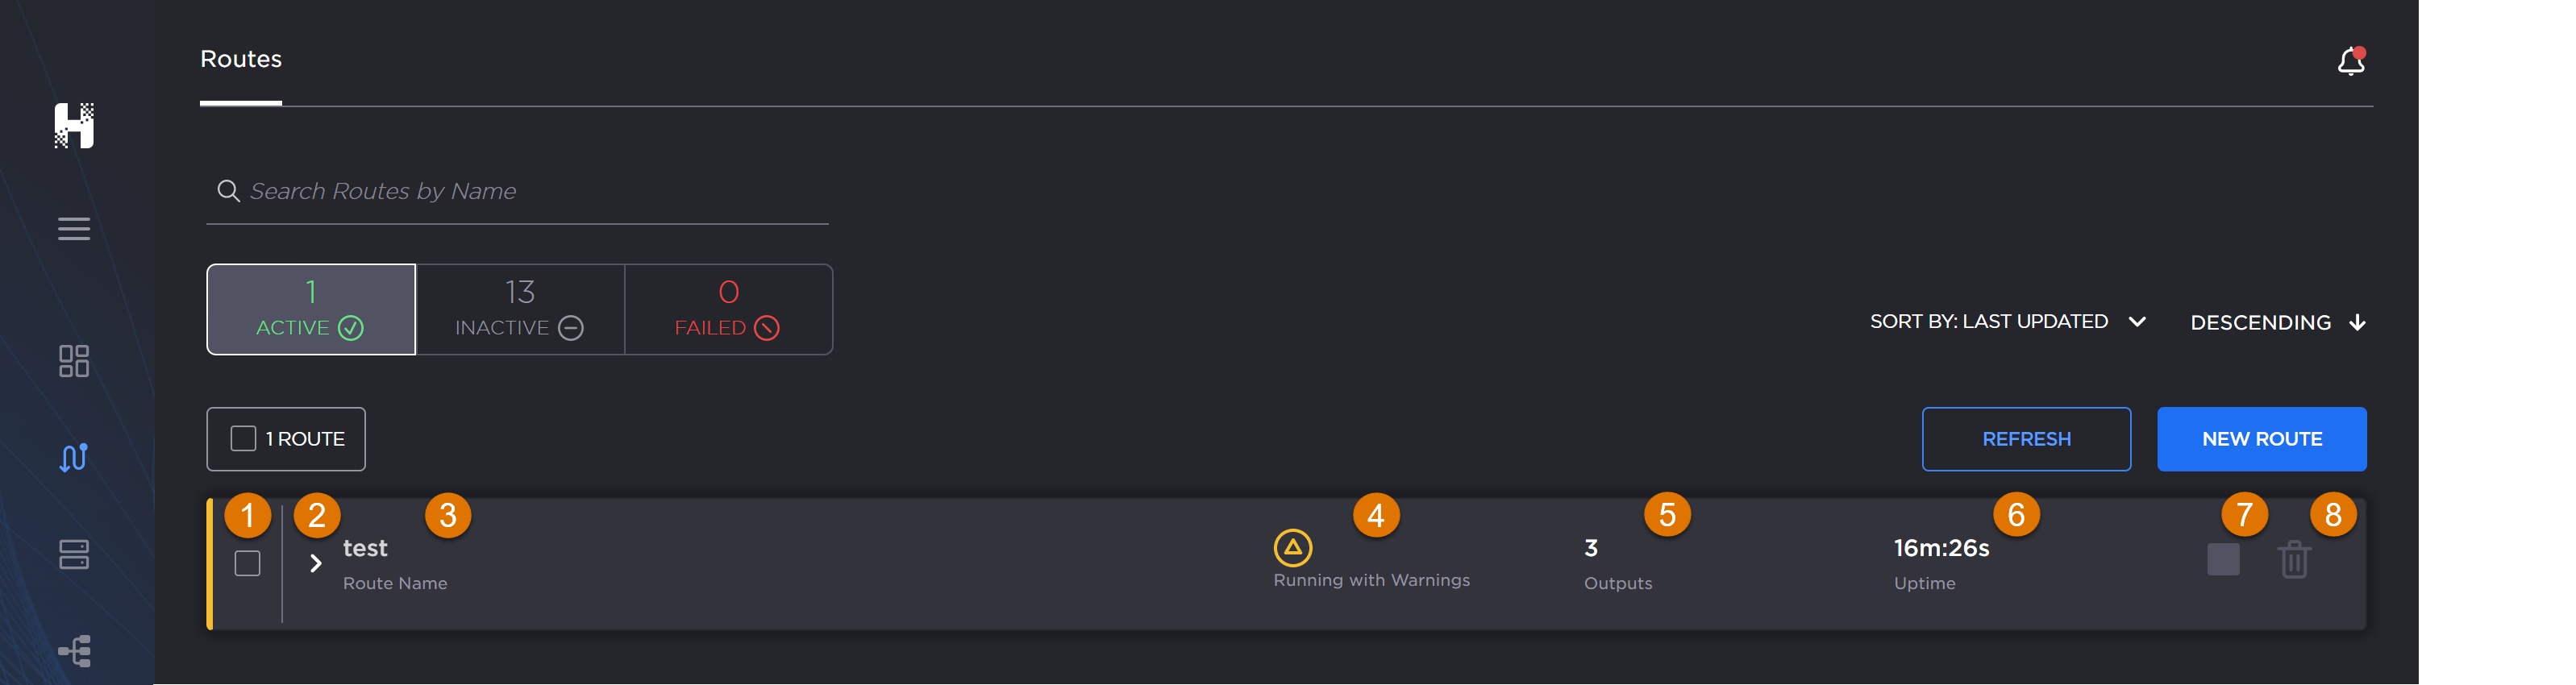Viewport: 2576px width, 685px height.
Task: Click the New Route button
Action: 2261,439
